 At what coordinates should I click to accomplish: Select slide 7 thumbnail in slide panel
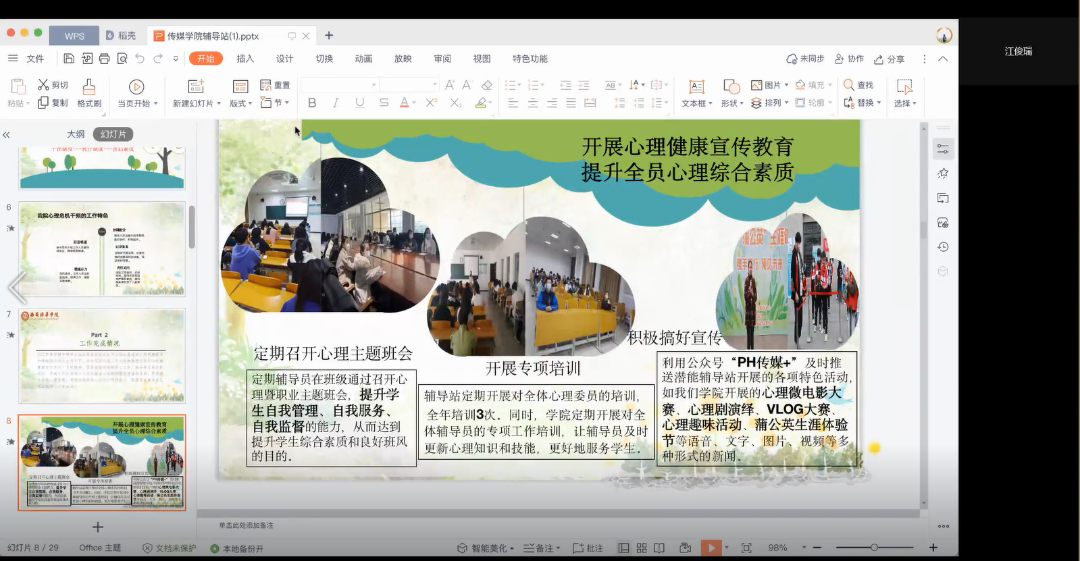tap(102, 356)
